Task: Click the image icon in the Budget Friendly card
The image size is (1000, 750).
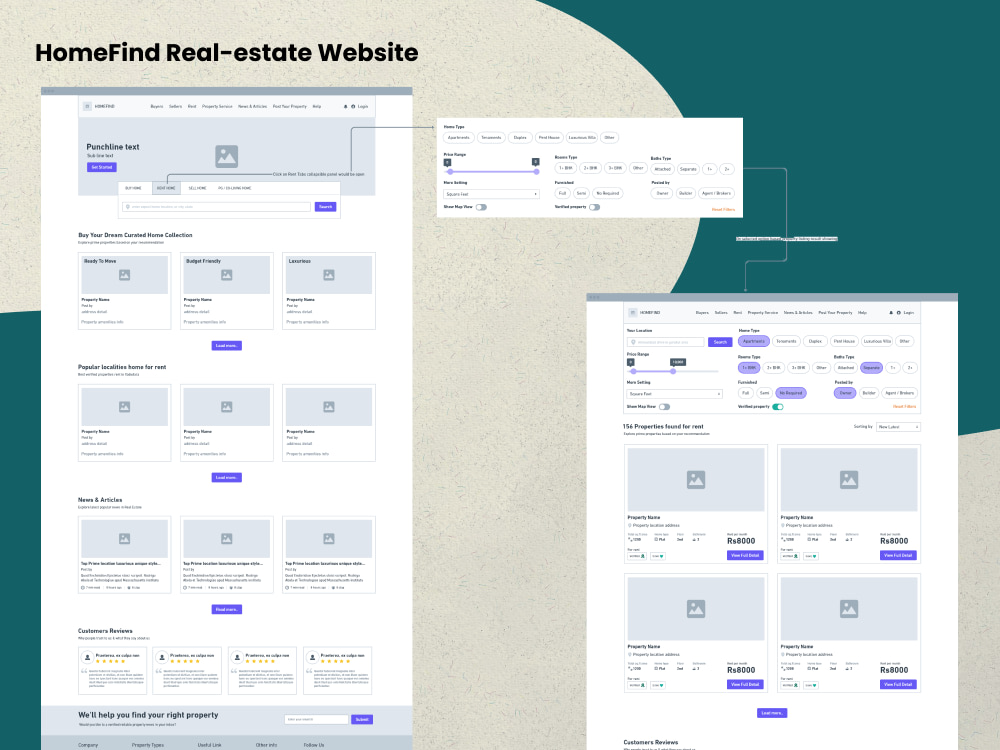Action: [x=226, y=275]
